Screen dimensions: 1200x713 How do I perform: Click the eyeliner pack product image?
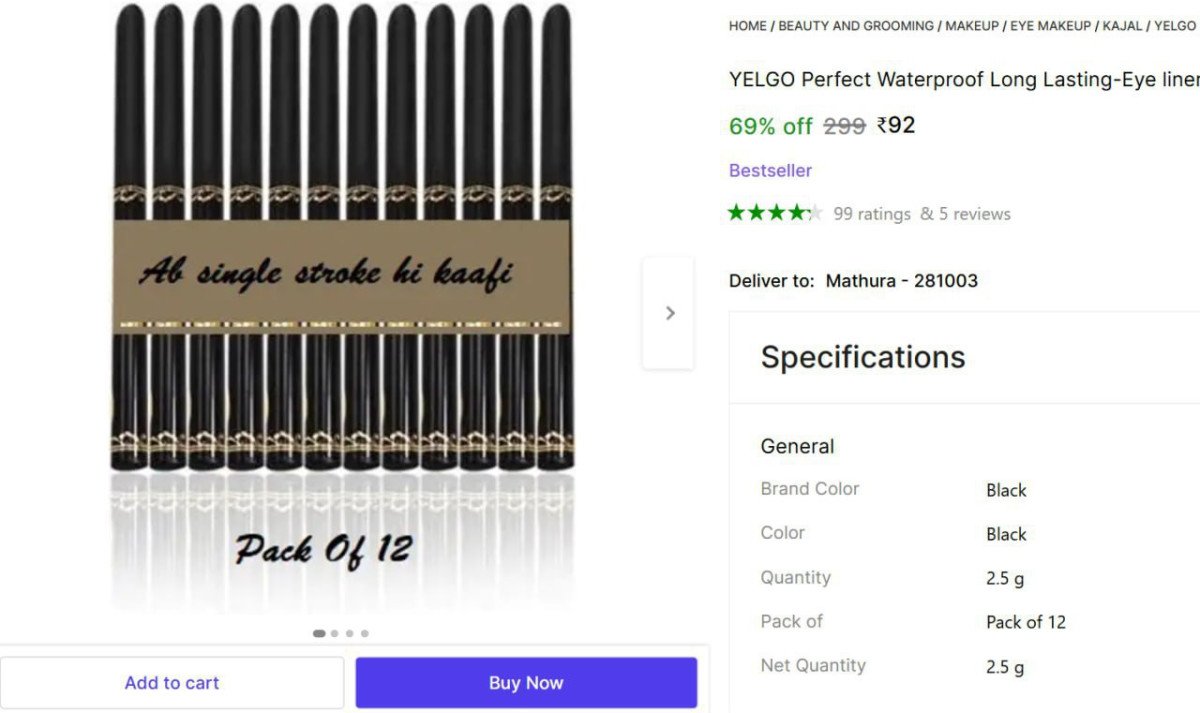(341, 300)
